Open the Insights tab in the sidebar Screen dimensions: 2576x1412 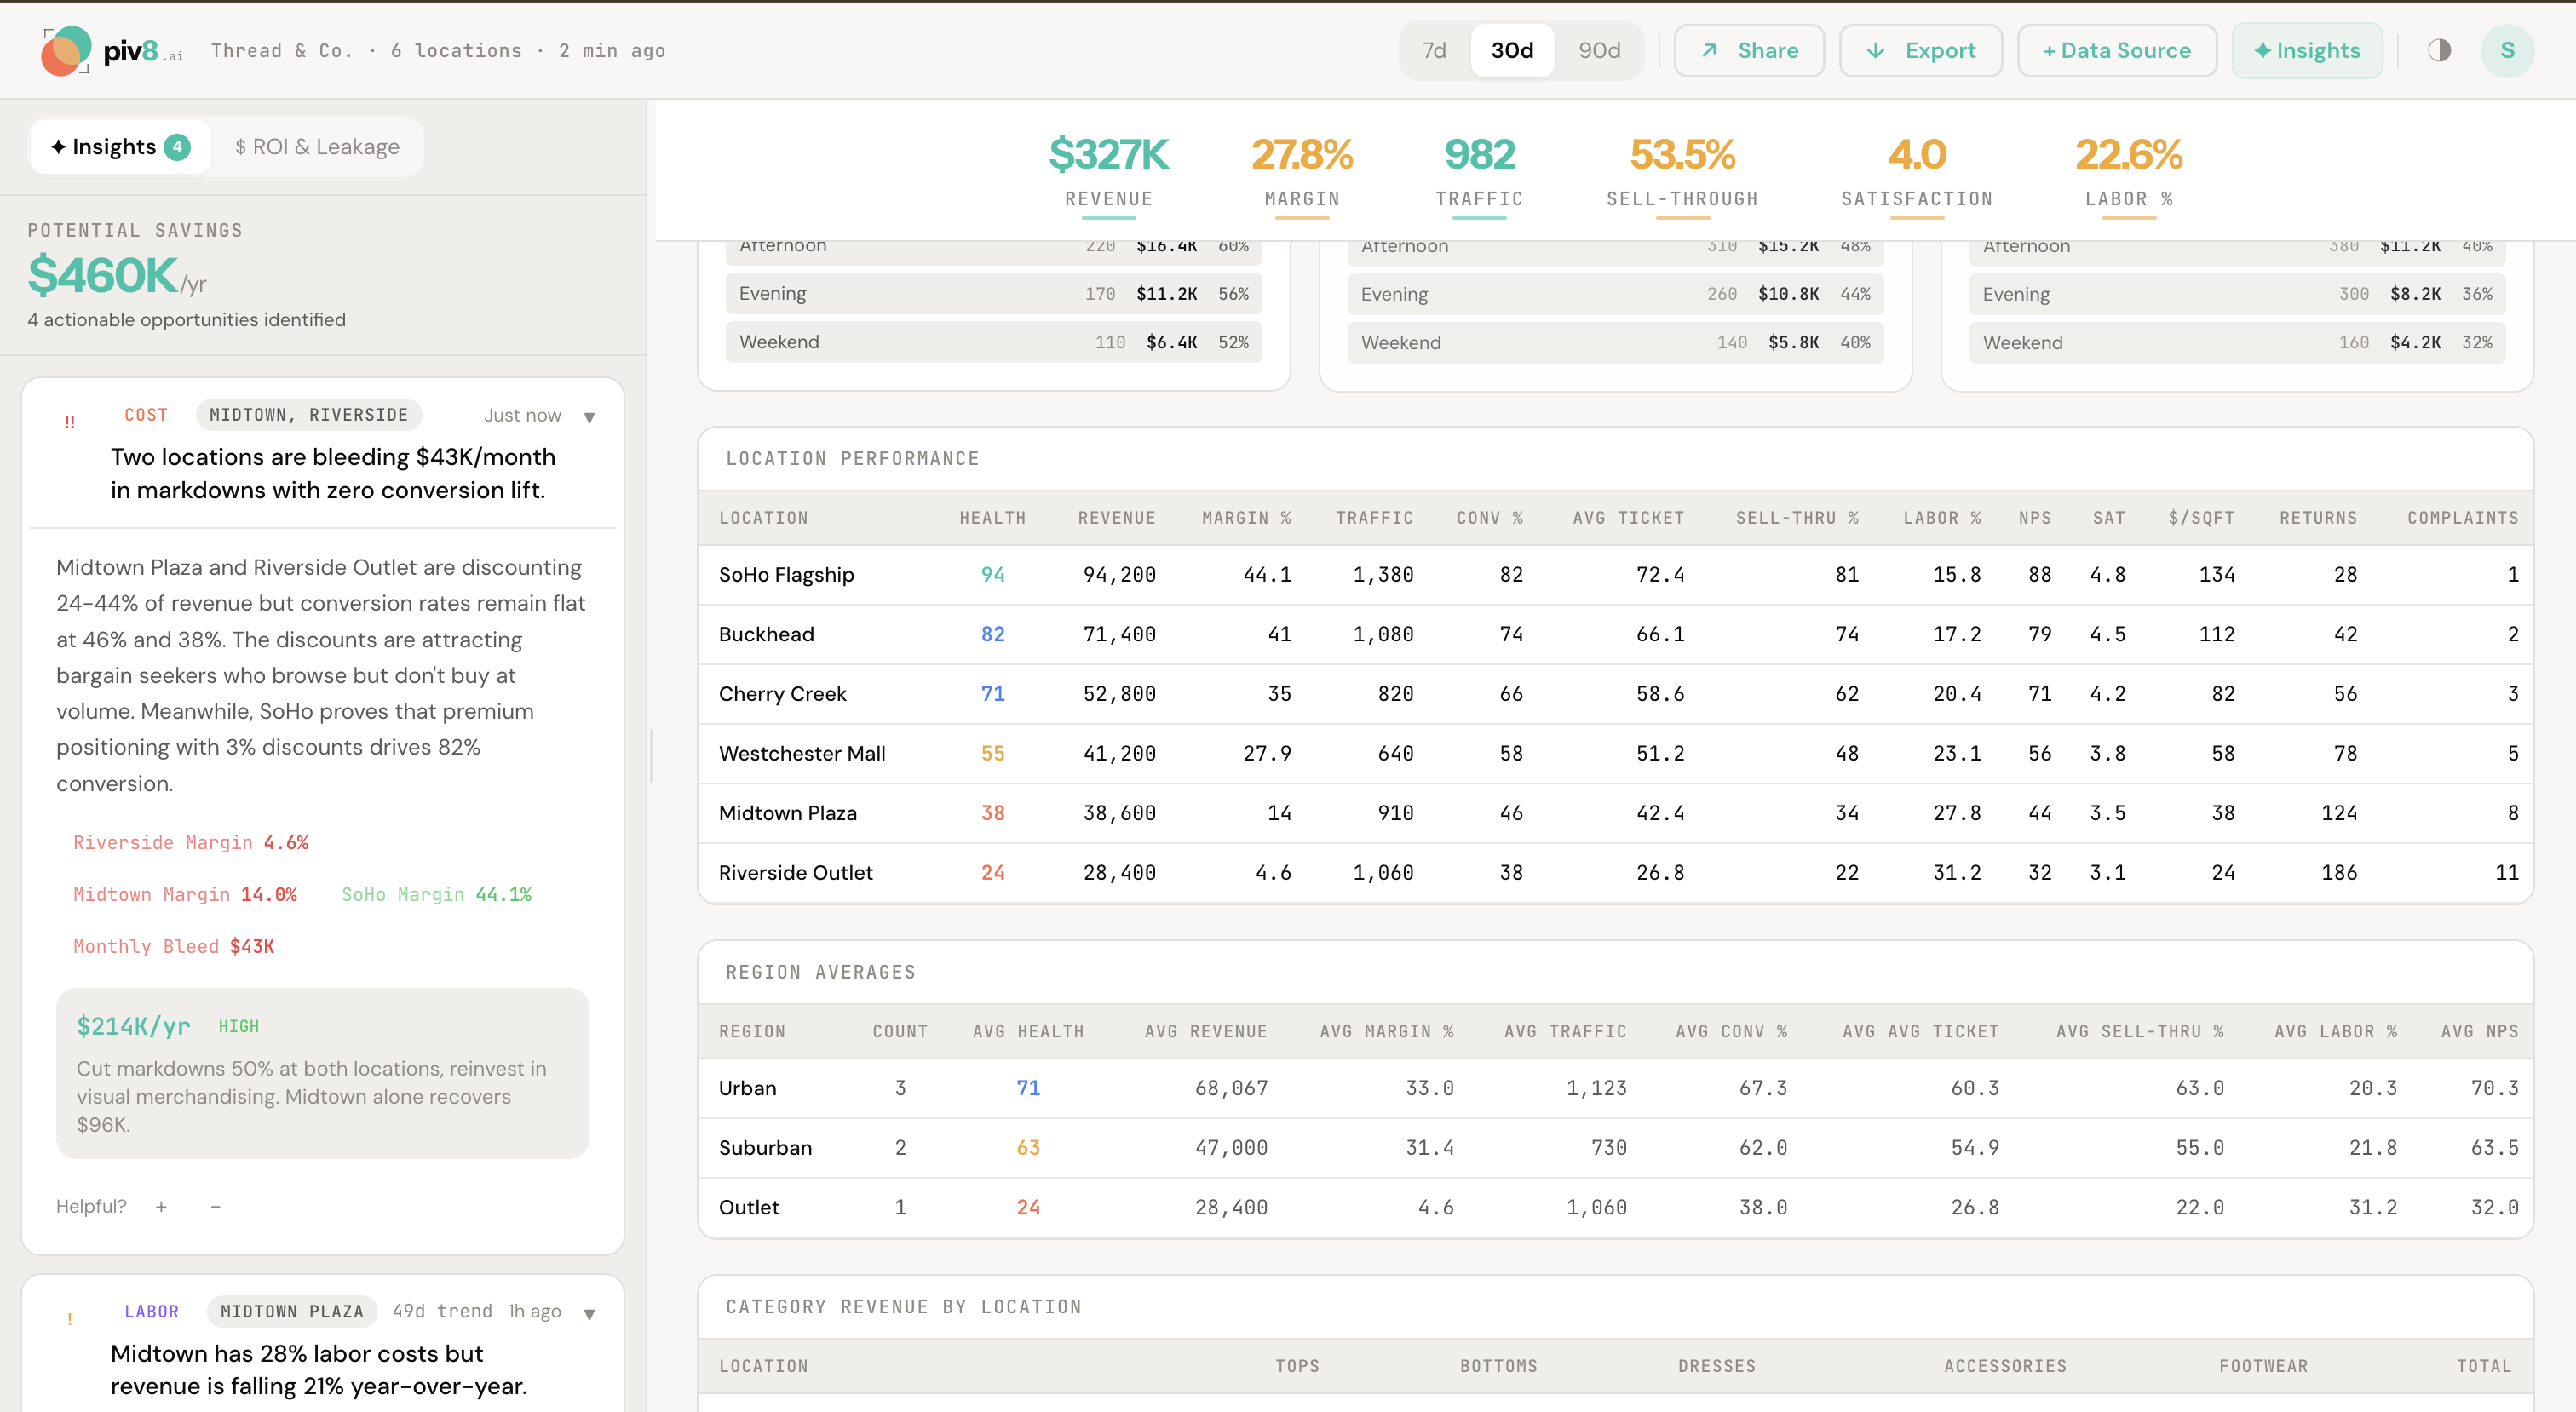click(x=121, y=147)
